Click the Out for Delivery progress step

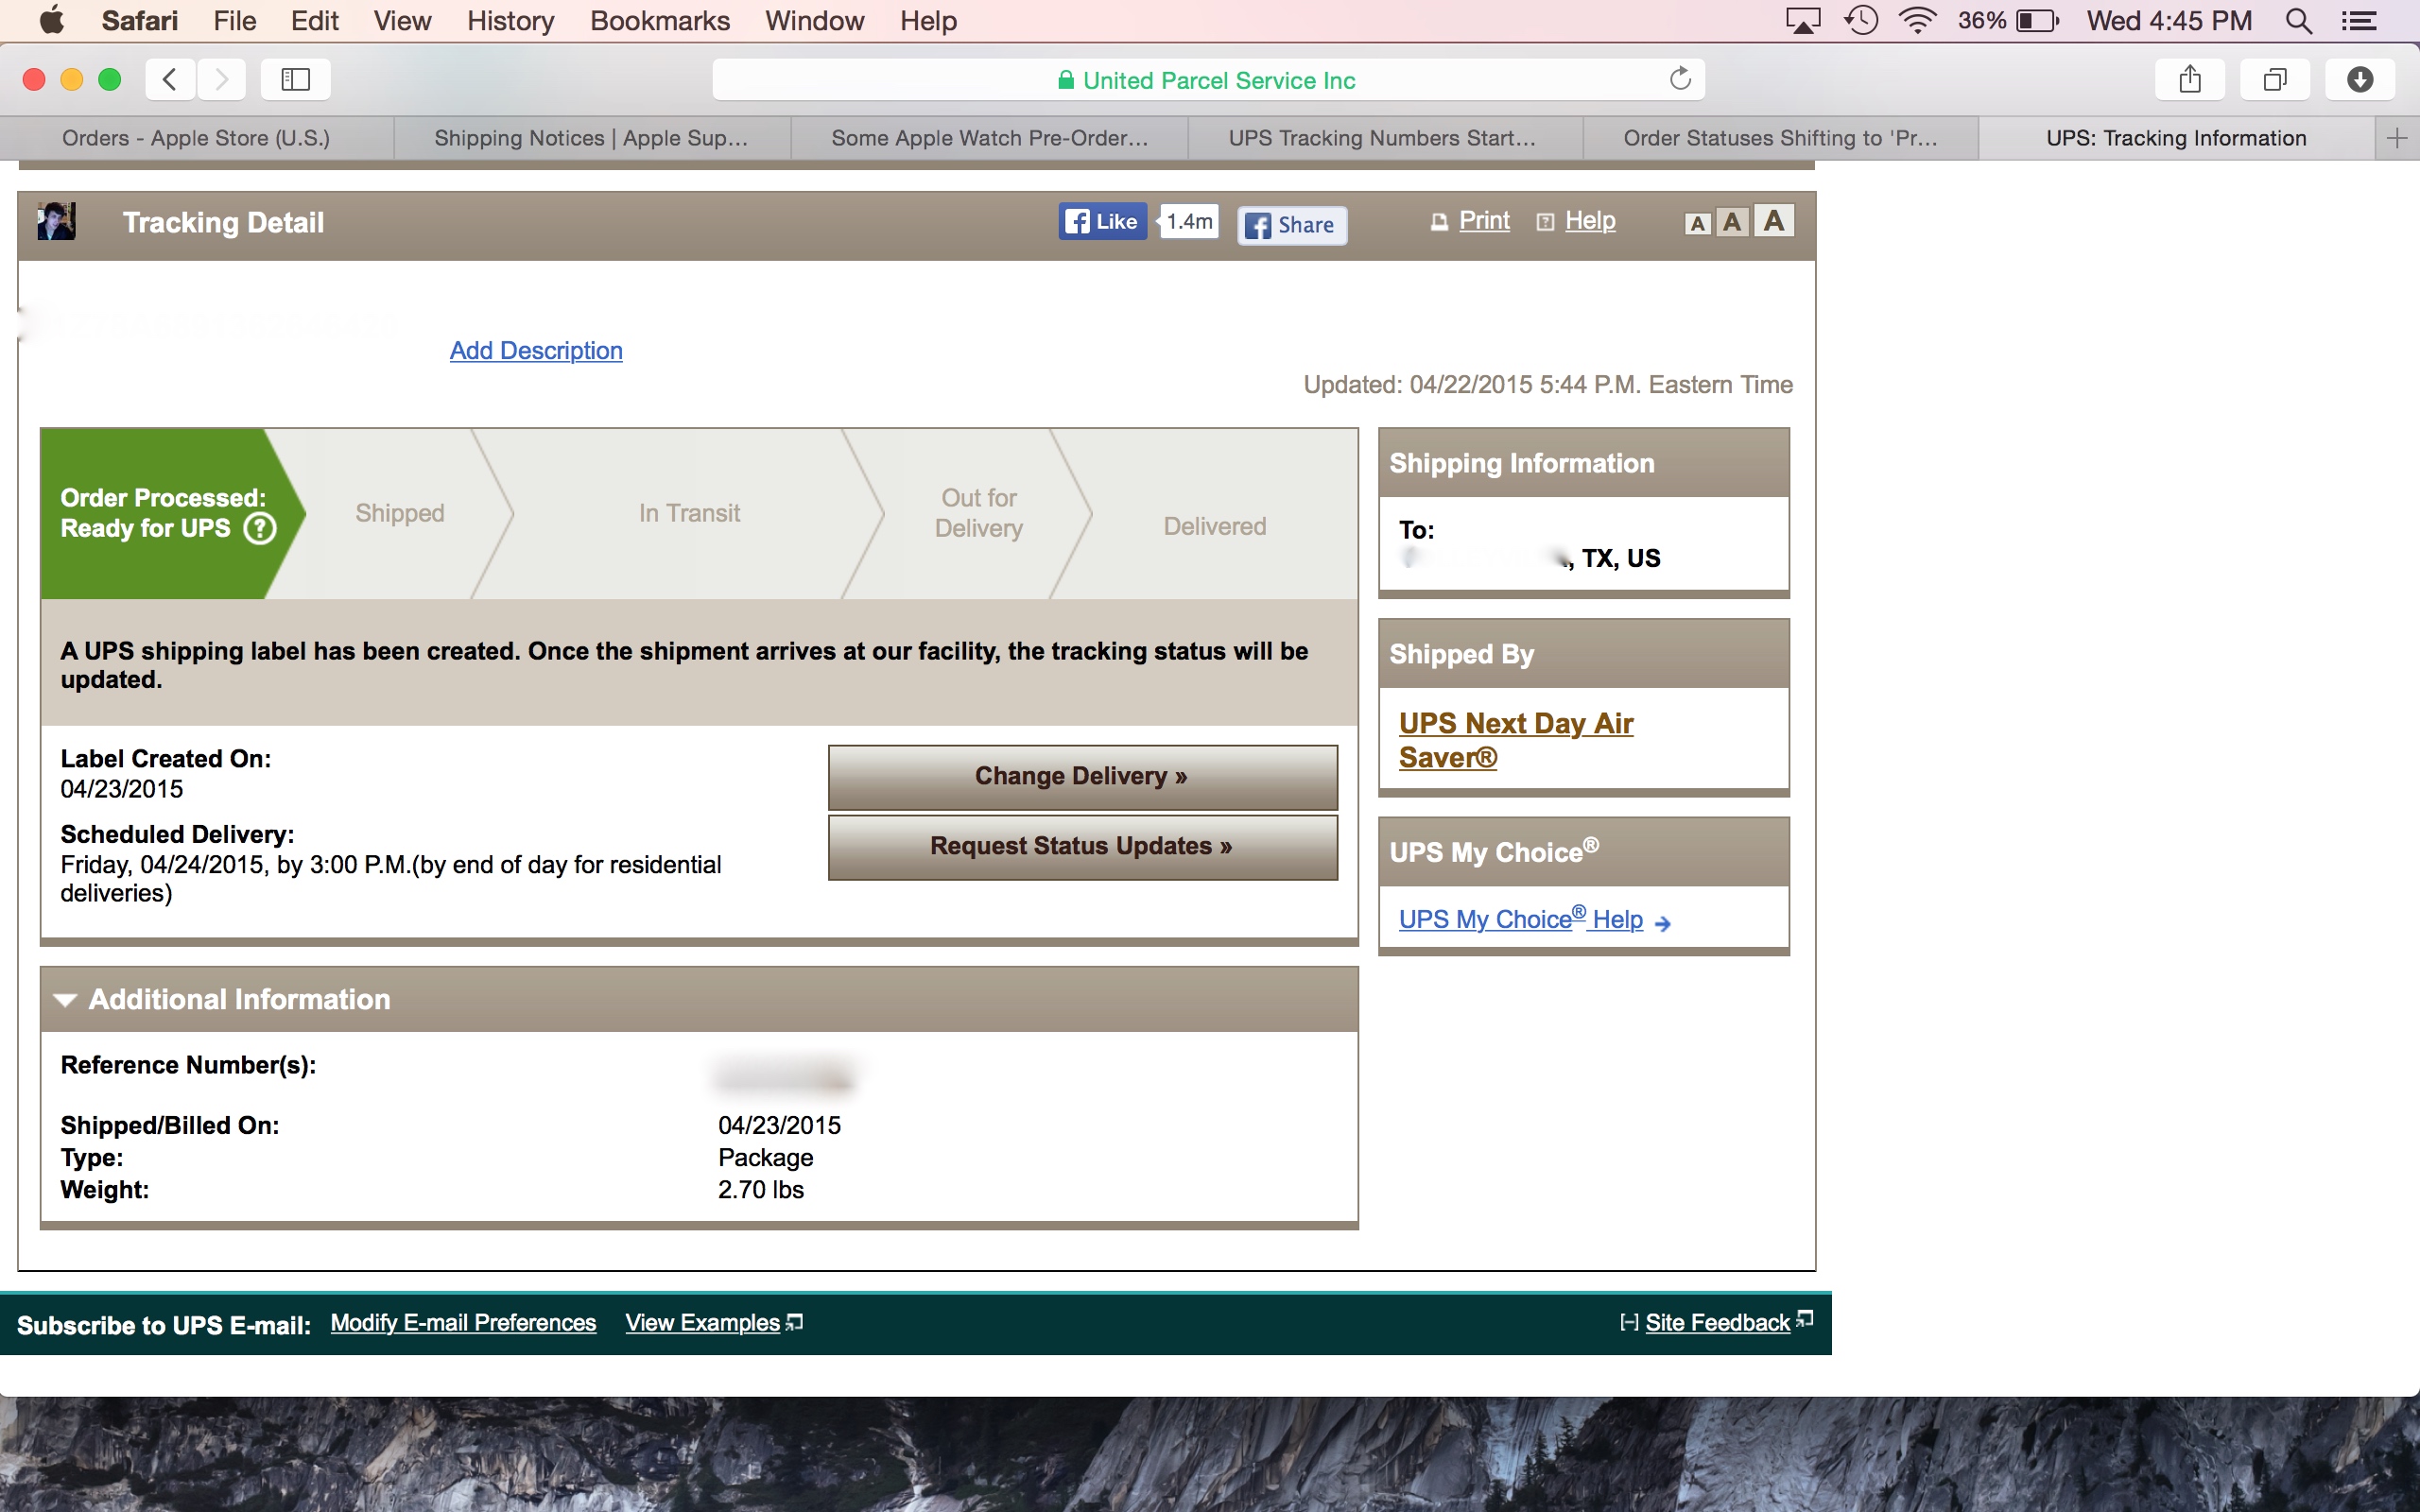979,513
